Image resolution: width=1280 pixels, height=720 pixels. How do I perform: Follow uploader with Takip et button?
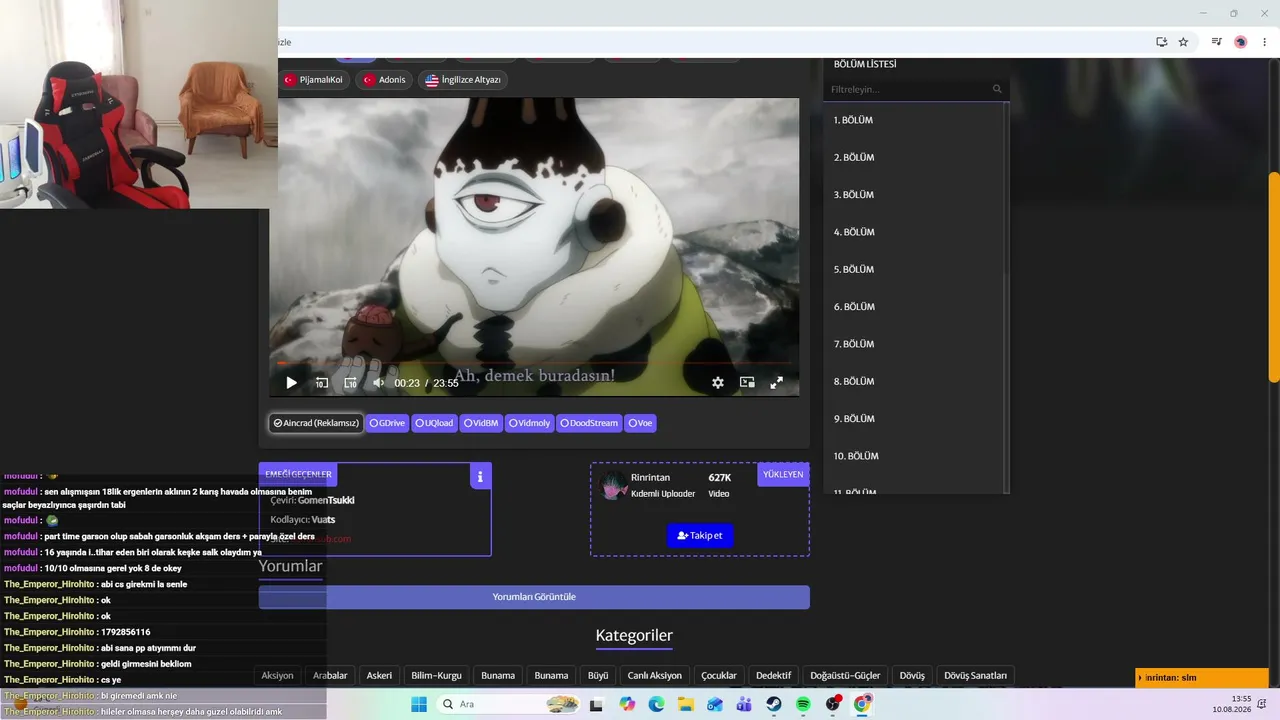point(700,535)
